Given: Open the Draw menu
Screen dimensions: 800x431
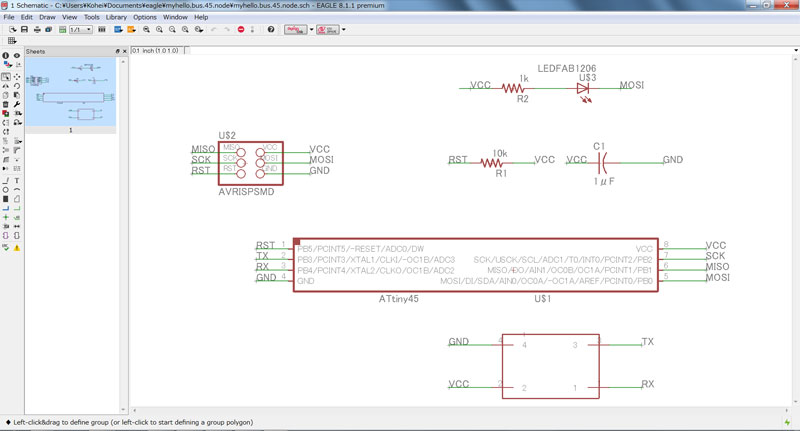Looking at the screenshot, I should click(47, 17).
